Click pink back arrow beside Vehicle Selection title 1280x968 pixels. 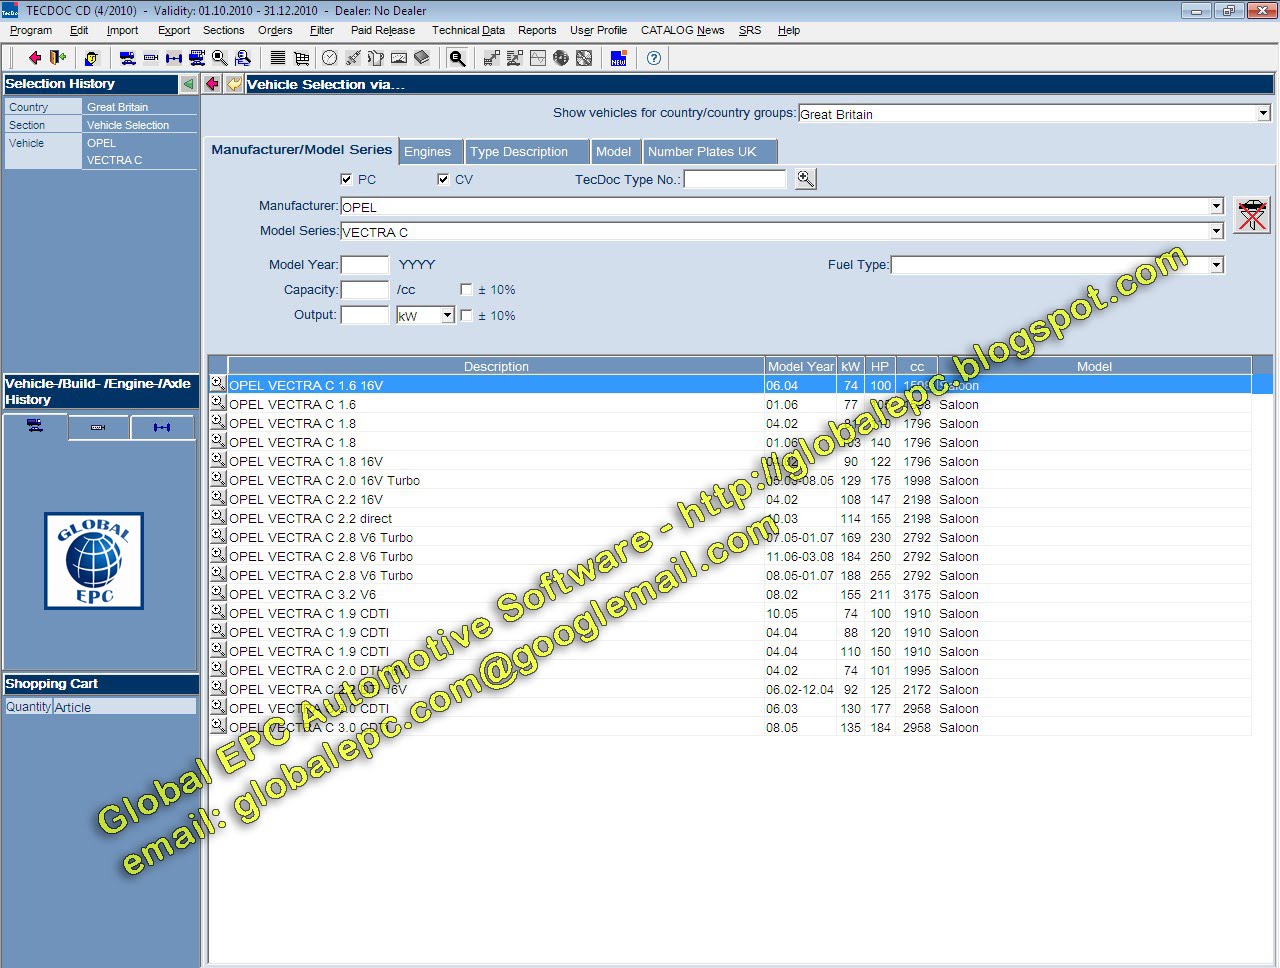[x=212, y=84]
